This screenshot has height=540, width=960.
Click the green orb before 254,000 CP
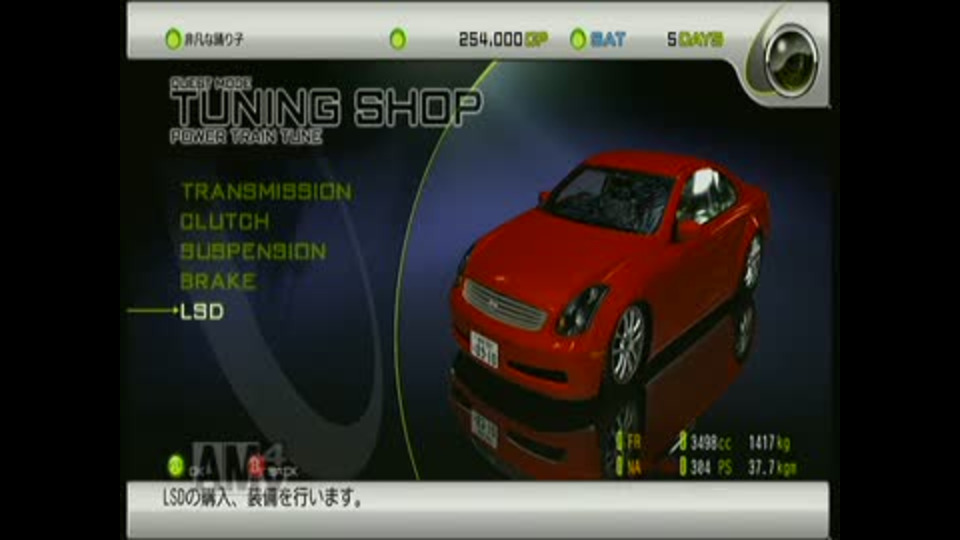[x=398, y=39]
